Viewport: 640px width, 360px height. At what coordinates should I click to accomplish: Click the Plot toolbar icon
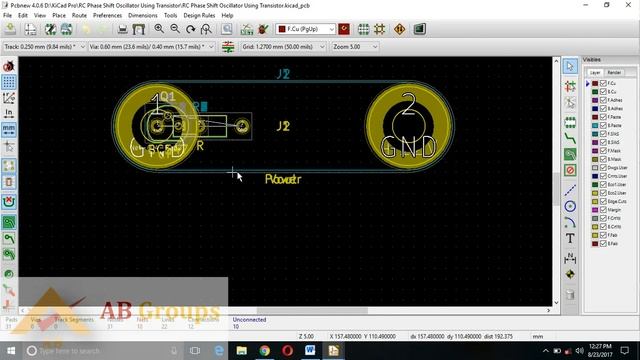coord(139,29)
